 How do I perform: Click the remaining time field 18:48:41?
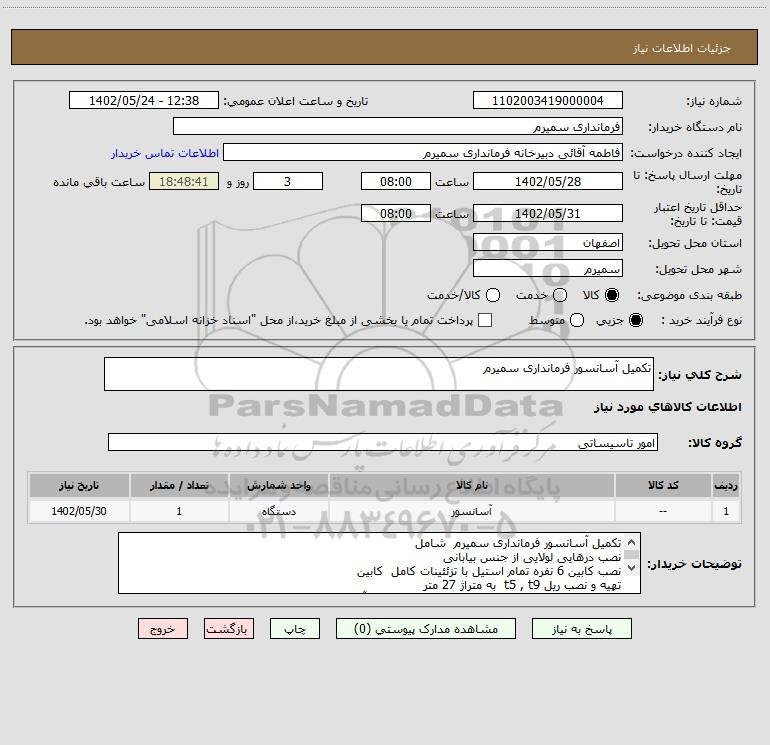[x=184, y=181]
